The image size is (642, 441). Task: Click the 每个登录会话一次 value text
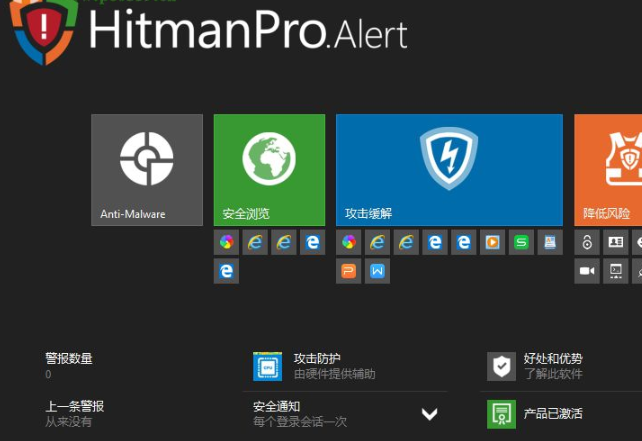click(300, 422)
